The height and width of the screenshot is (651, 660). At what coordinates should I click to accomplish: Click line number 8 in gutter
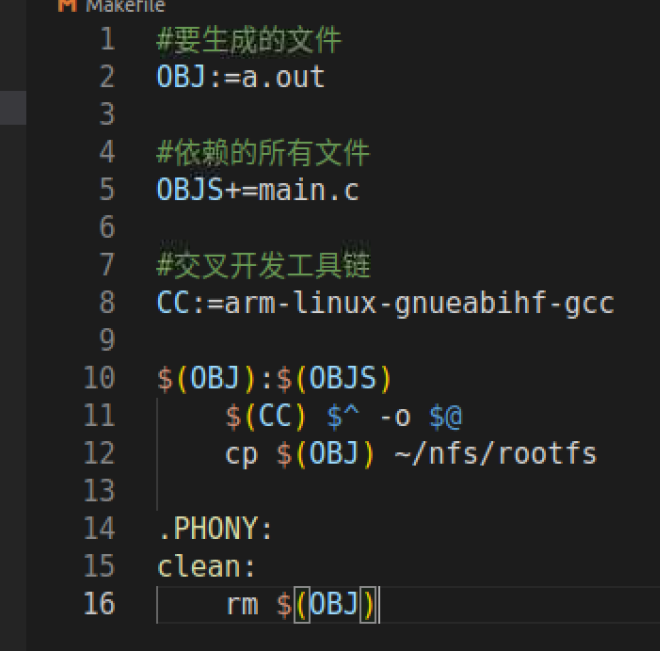[108, 303]
